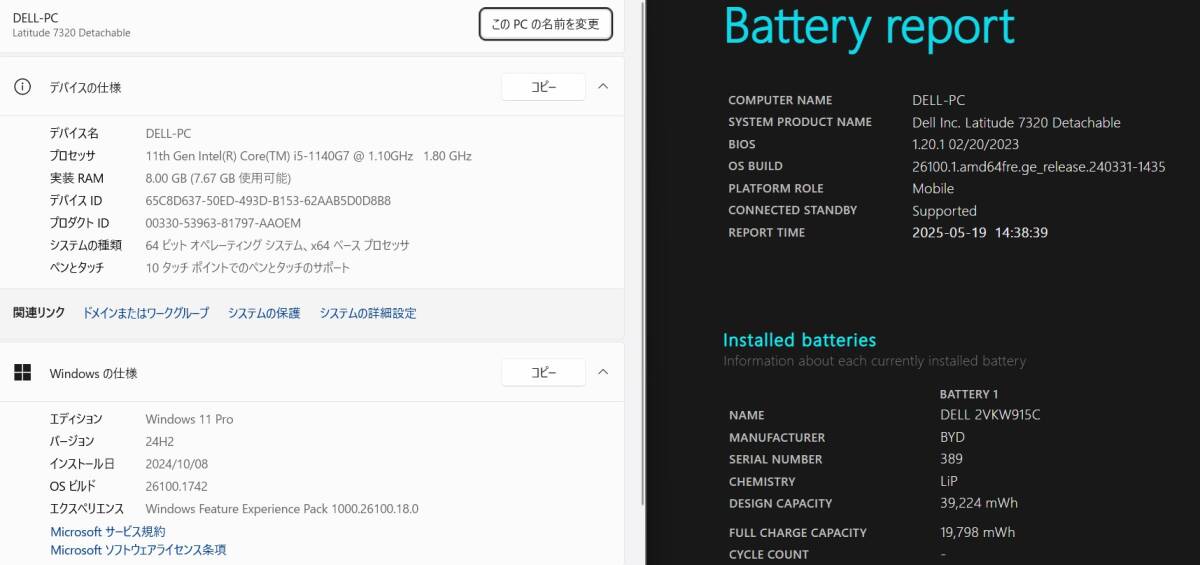The image size is (1200, 565).
Task: Select battery NAME value DELL 2VKW915C
Action: pyautogui.click(x=990, y=415)
